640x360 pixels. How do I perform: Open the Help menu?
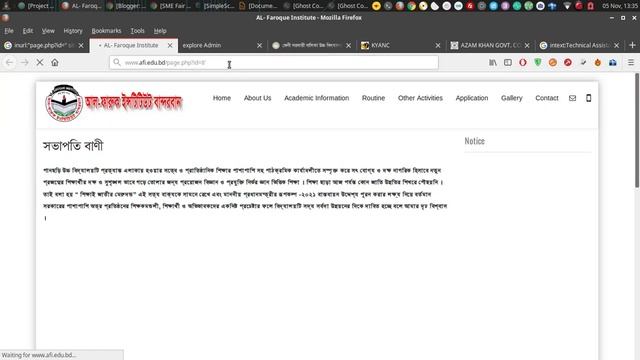click(x=160, y=31)
